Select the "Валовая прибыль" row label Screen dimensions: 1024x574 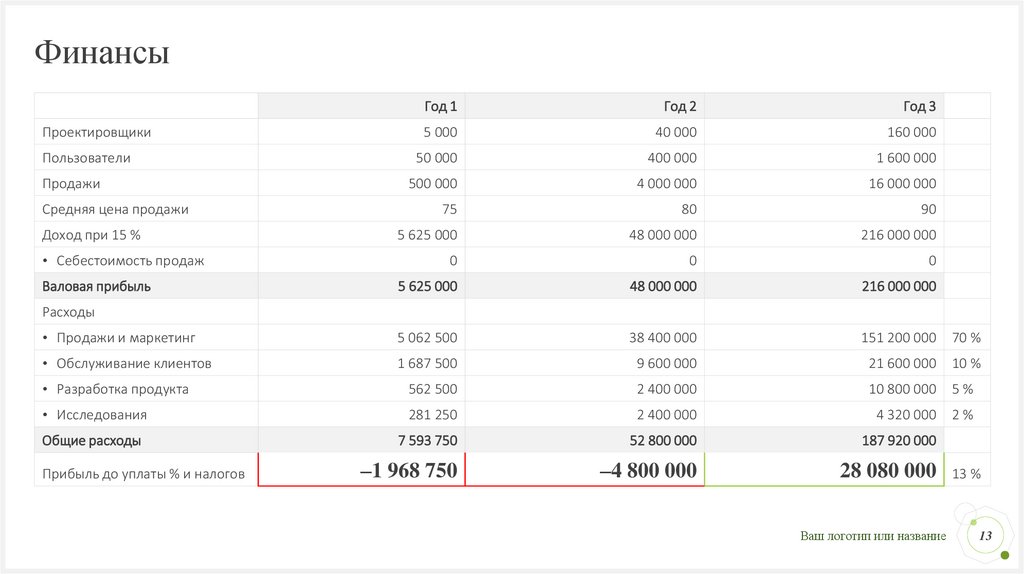[x=96, y=286]
